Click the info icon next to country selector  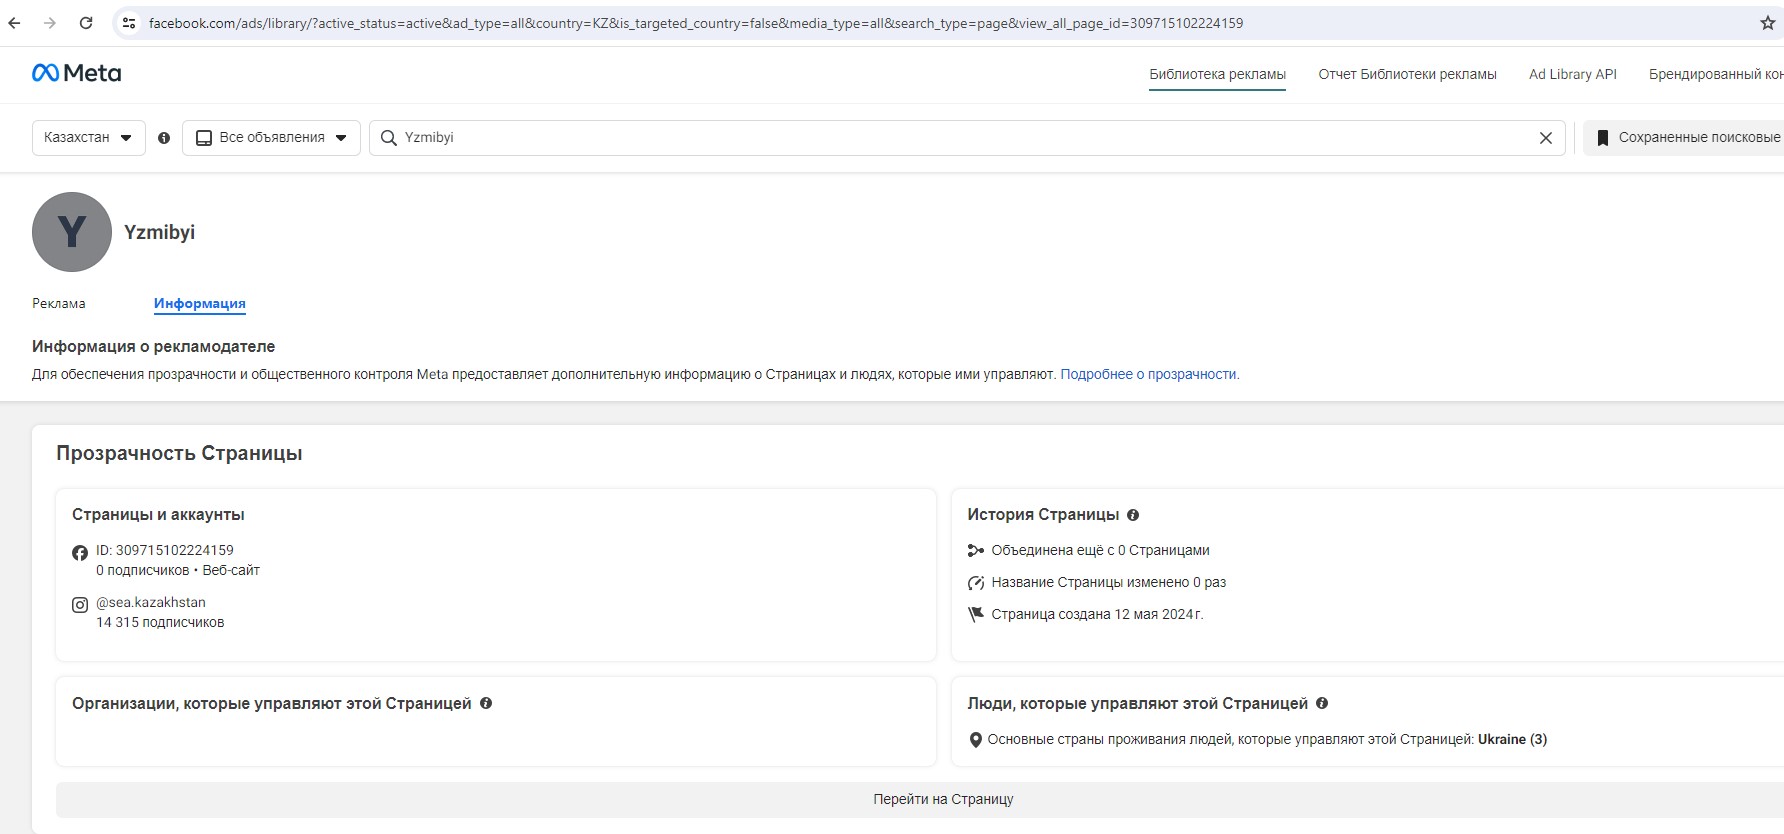click(164, 138)
